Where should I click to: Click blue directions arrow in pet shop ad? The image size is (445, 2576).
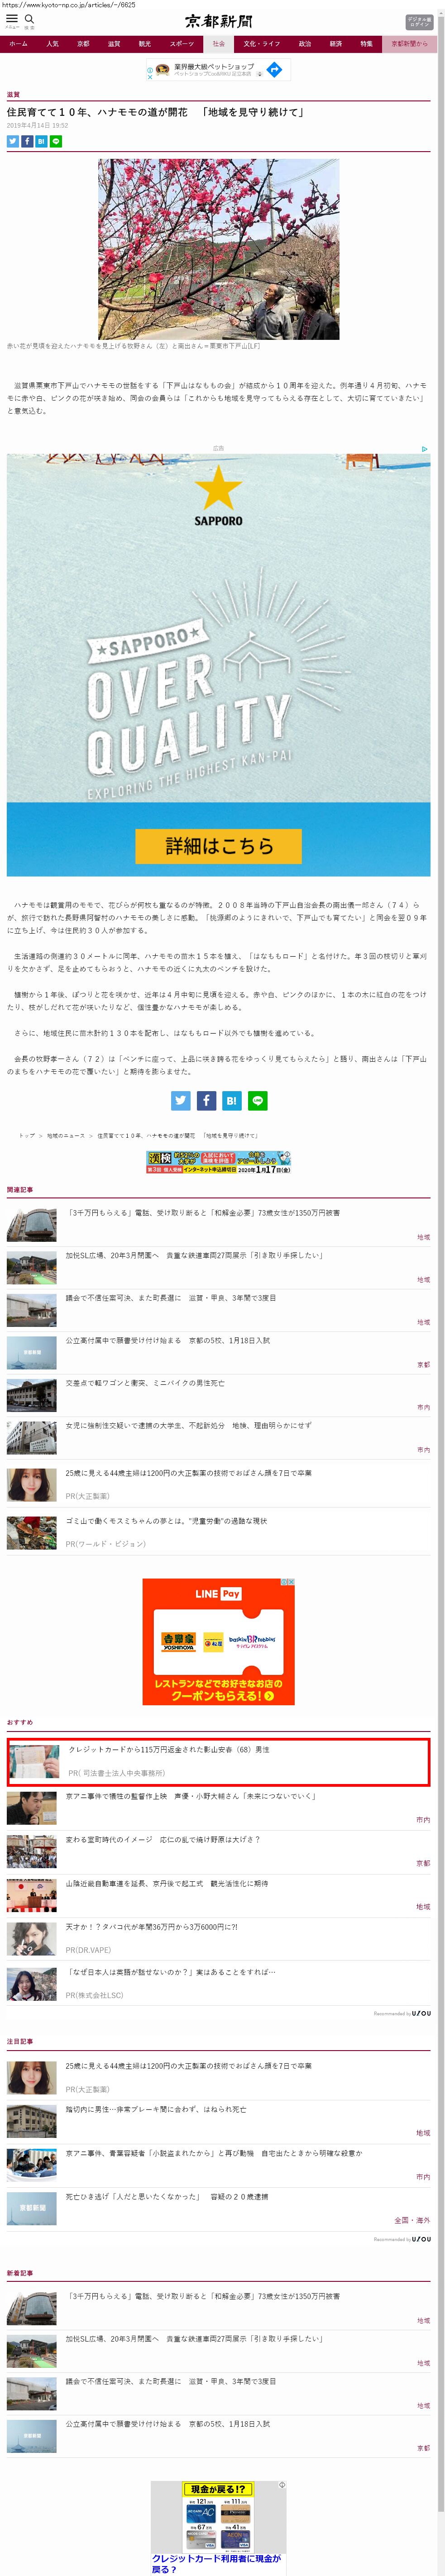[273, 69]
